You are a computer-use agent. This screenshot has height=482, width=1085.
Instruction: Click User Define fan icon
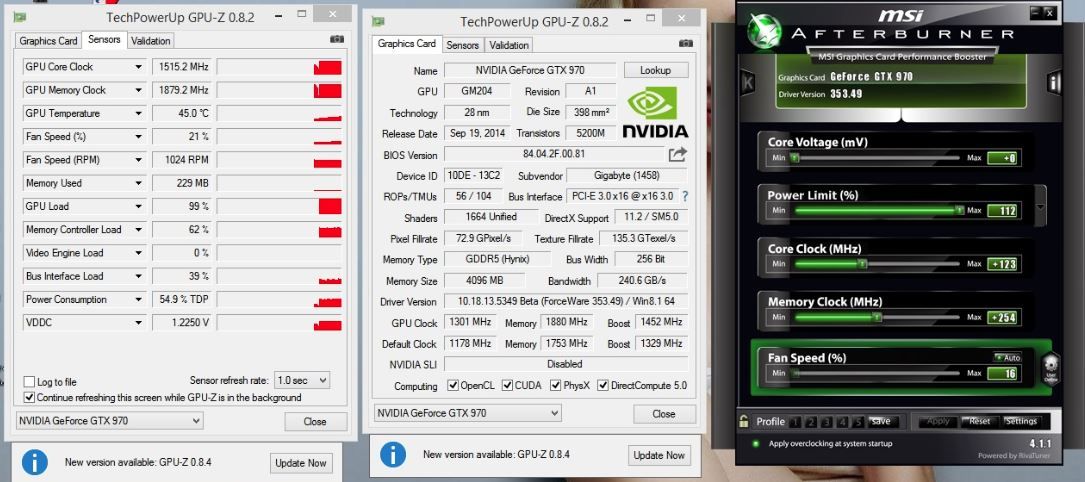[1050, 367]
